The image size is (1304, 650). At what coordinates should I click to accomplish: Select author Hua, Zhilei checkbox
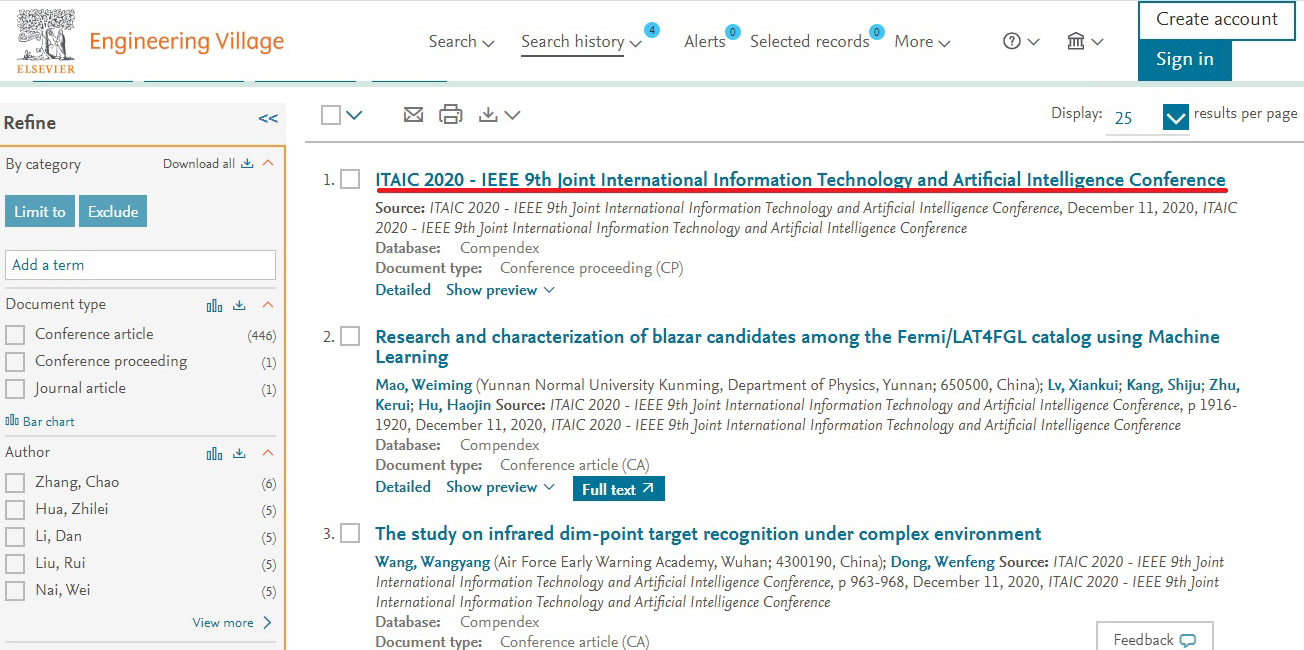(x=15, y=510)
